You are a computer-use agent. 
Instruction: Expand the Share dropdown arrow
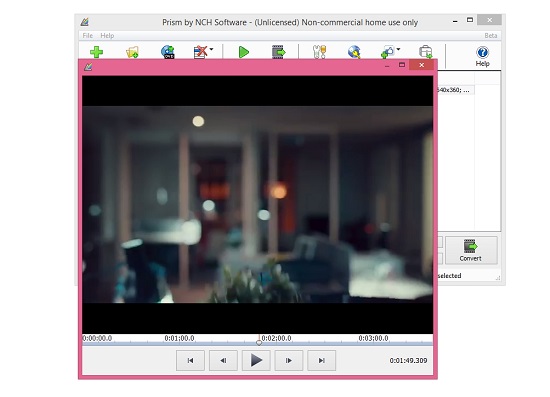(398, 49)
